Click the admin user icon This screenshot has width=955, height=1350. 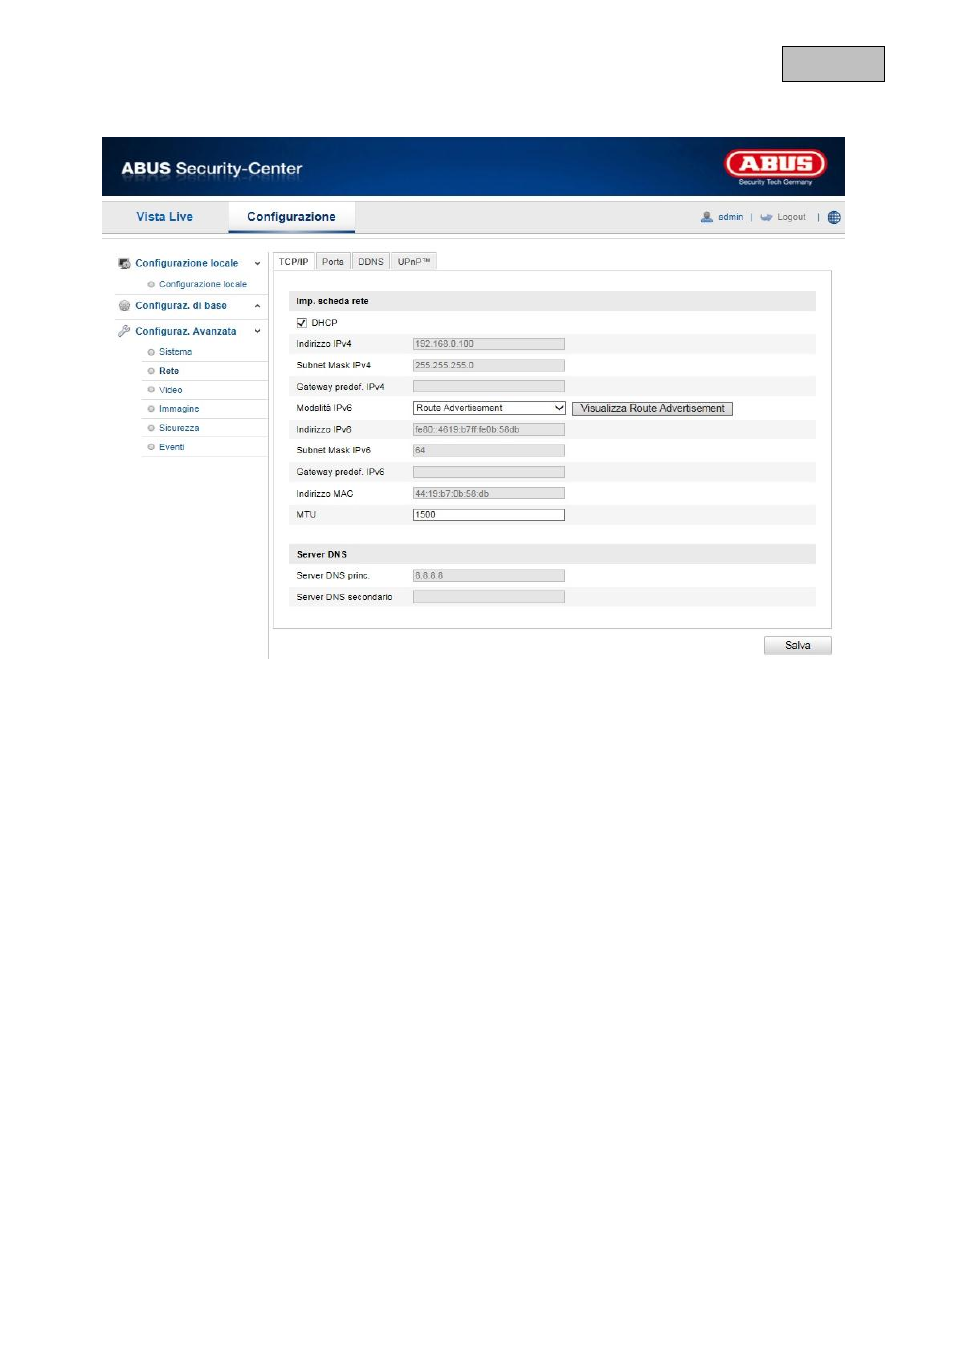pyautogui.click(x=707, y=217)
